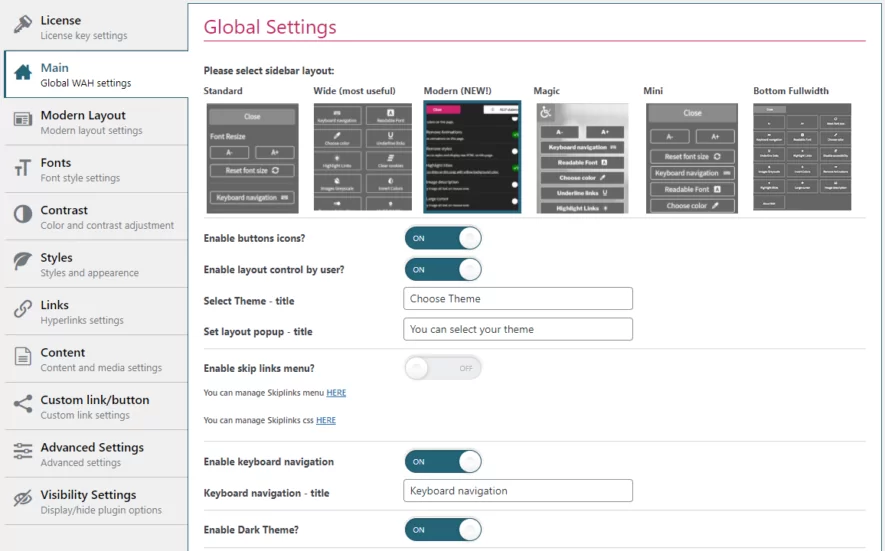
Task: Turn off Enable buttons icons toggle
Action: pos(443,238)
